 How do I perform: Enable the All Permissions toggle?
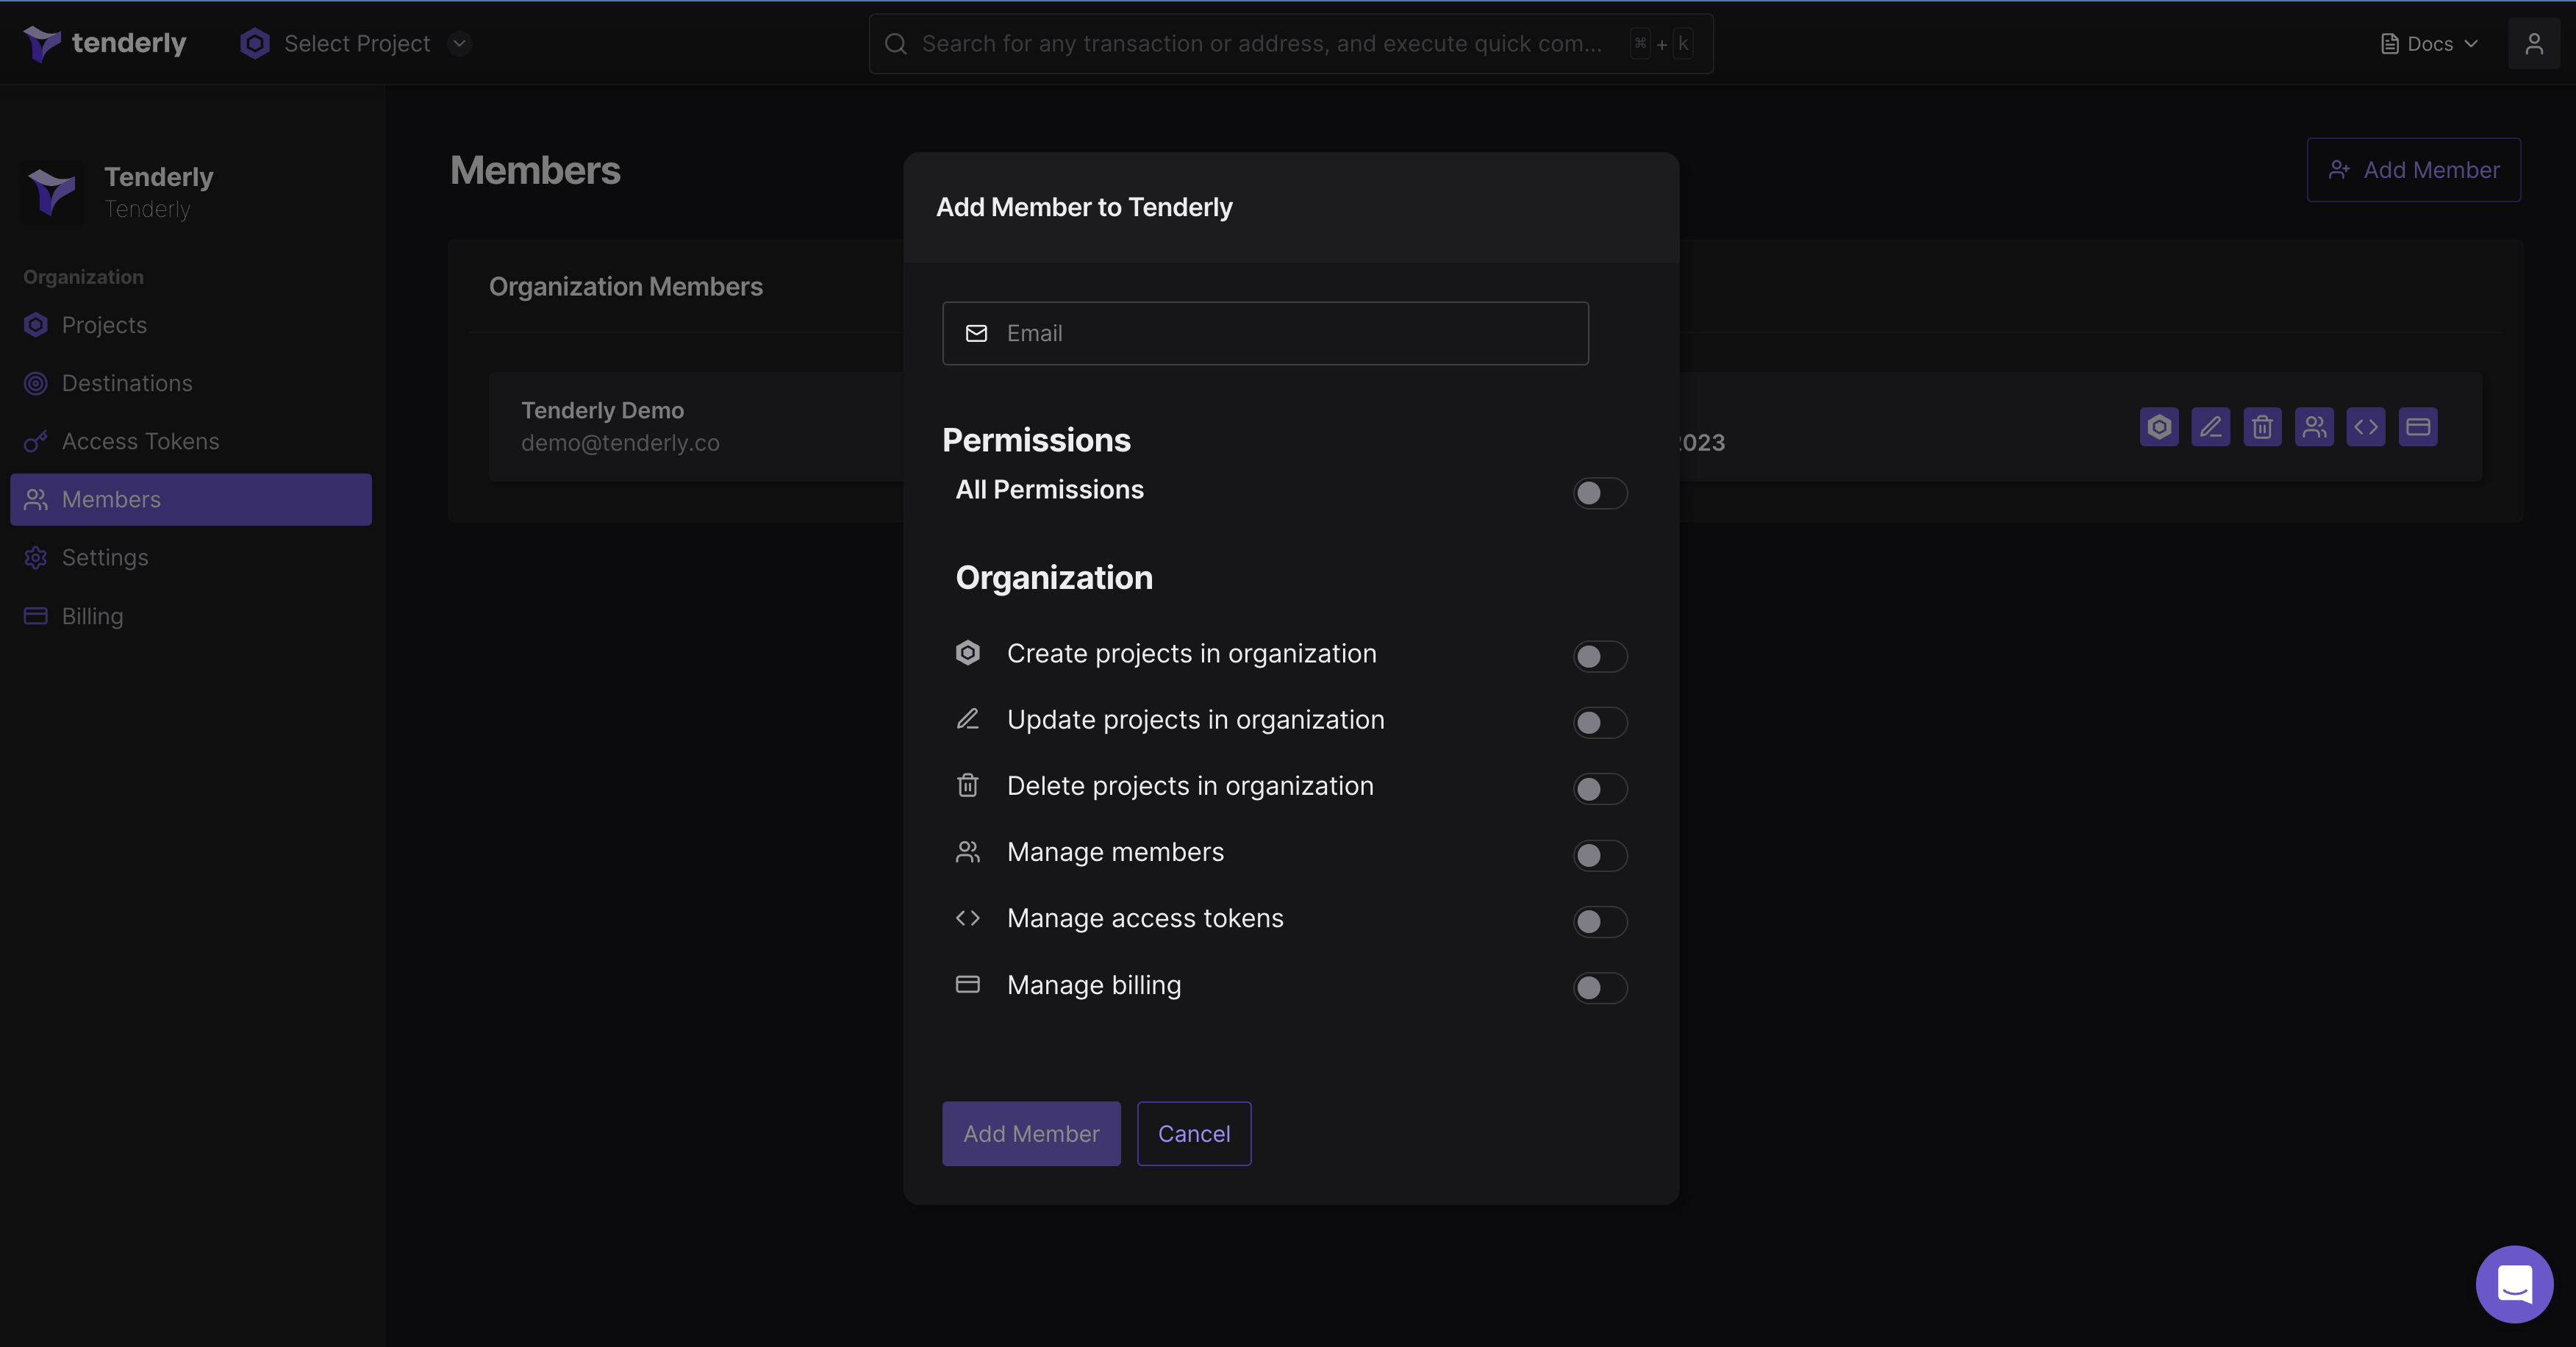click(1600, 493)
